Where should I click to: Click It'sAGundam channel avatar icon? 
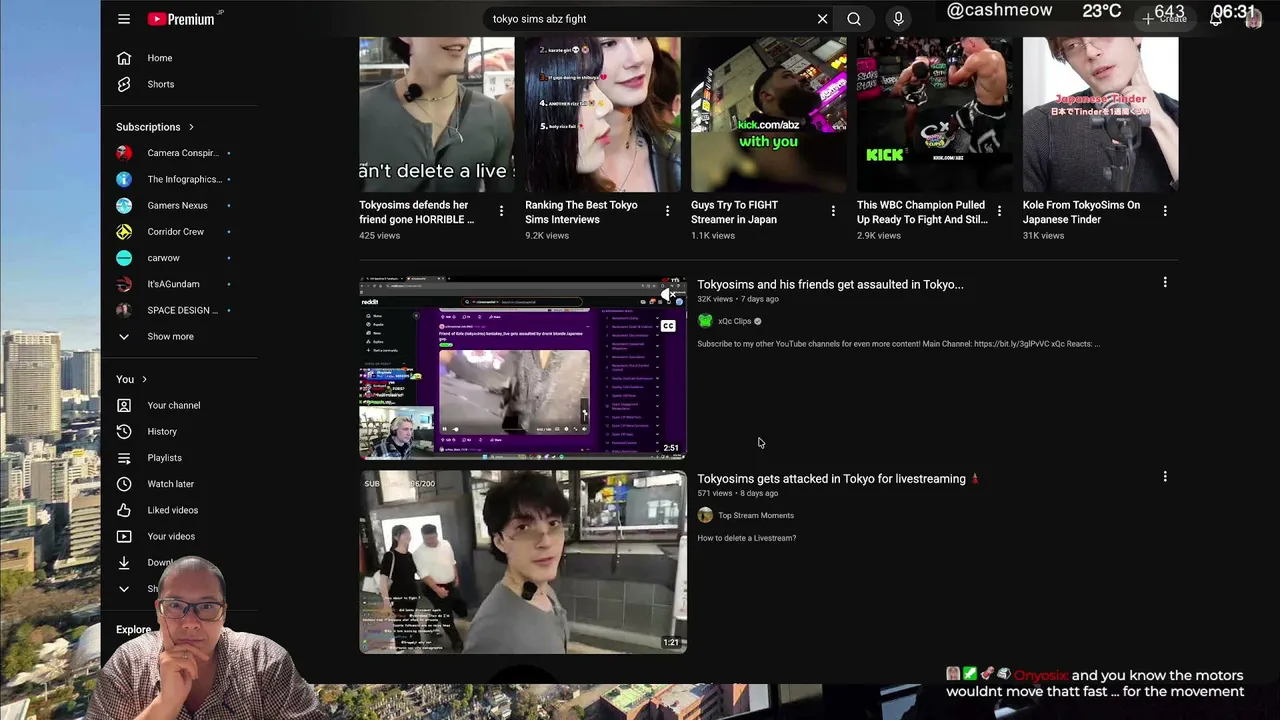point(124,284)
